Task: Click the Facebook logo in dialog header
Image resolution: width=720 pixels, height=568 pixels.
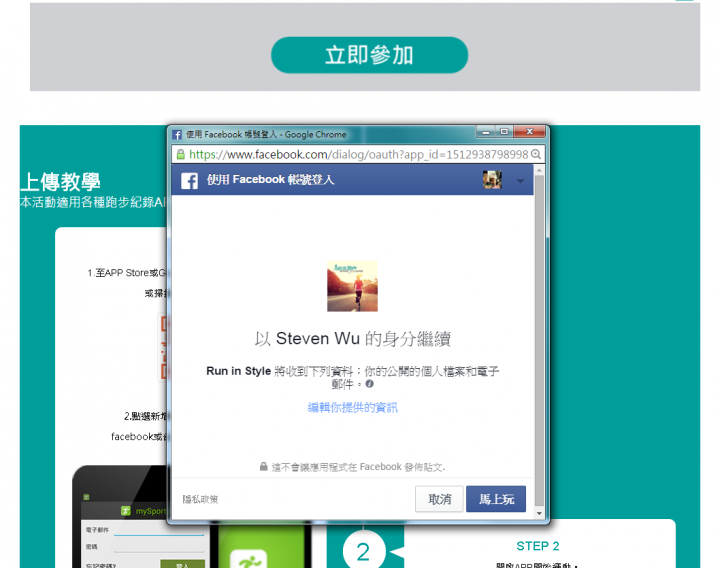Action: coord(189,180)
